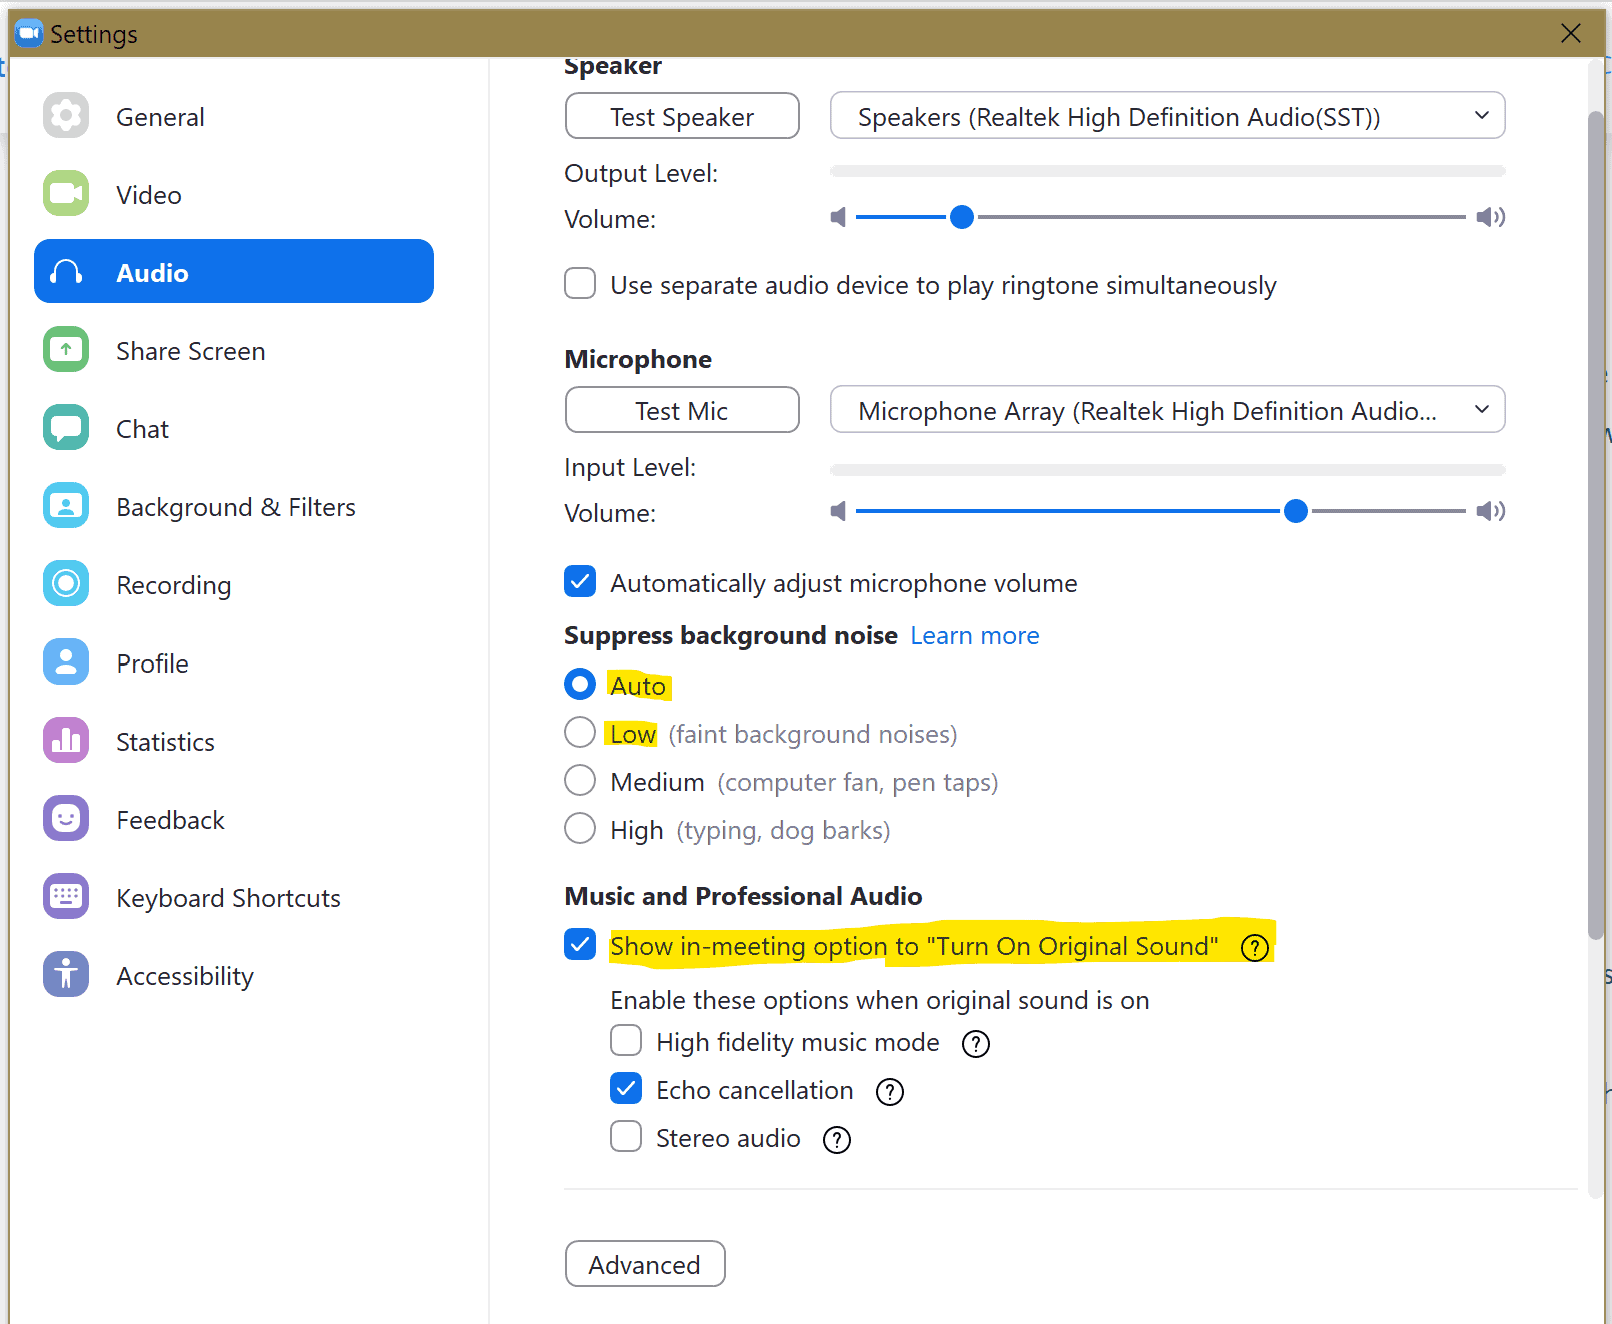Viewport: 1612px width, 1324px height.
Task: Click the General gear icon in sidebar
Action: tap(66, 116)
